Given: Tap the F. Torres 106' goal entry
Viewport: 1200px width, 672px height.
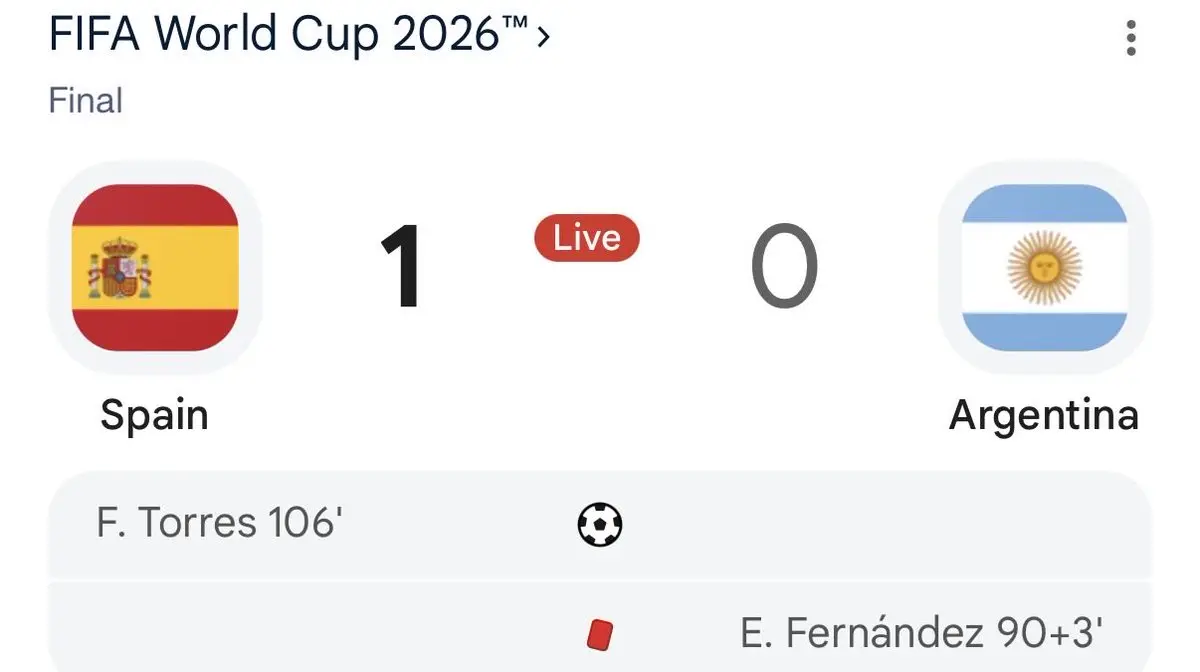Looking at the screenshot, I should click(220, 523).
